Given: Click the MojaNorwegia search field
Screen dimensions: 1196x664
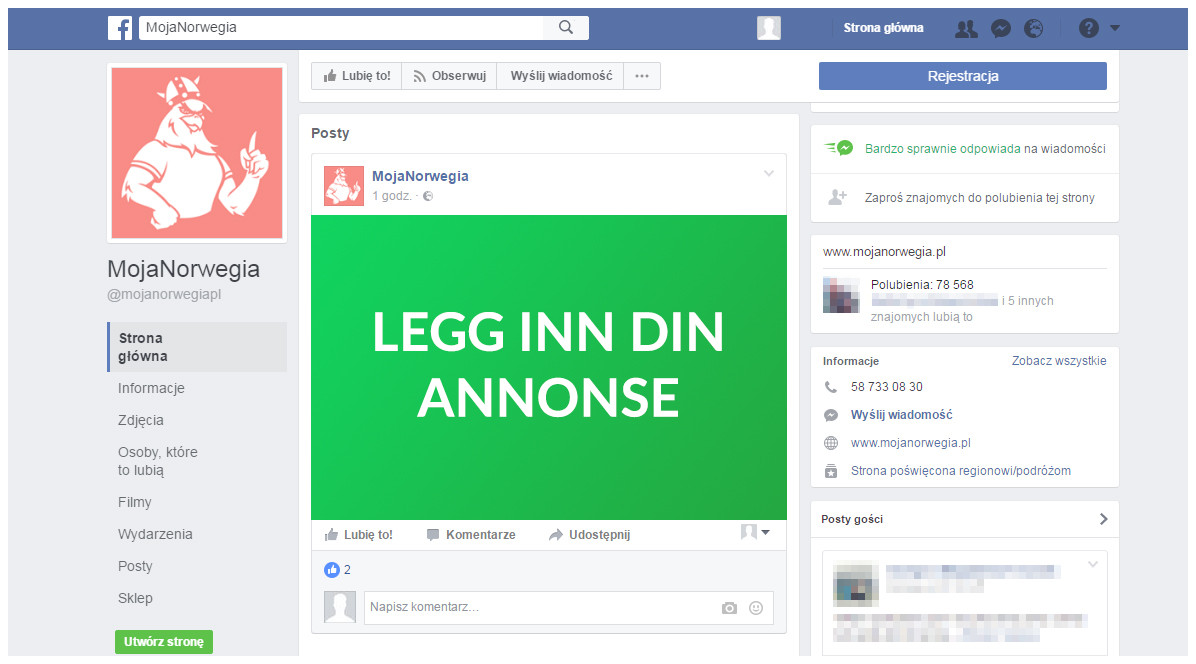Looking at the screenshot, I should (340, 27).
